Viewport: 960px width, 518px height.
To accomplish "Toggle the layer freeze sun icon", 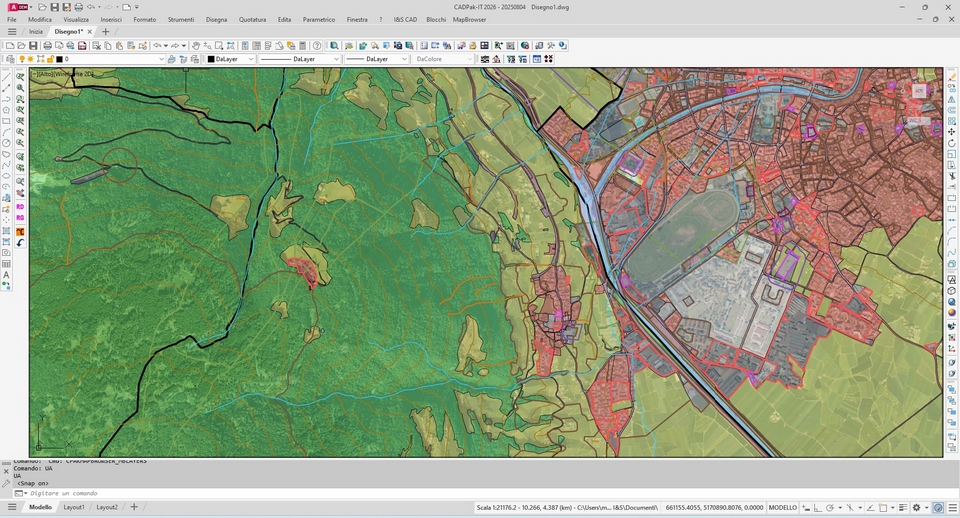I will (30, 59).
